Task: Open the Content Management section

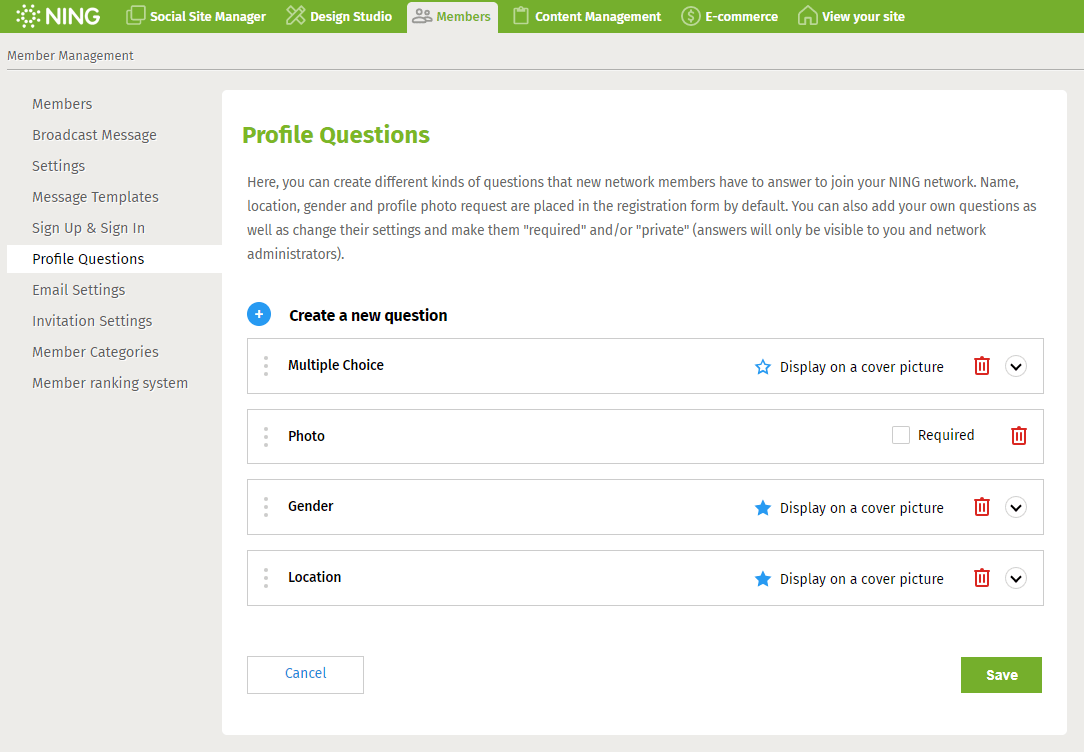Action: pyautogui.click(x=586, y=16)
